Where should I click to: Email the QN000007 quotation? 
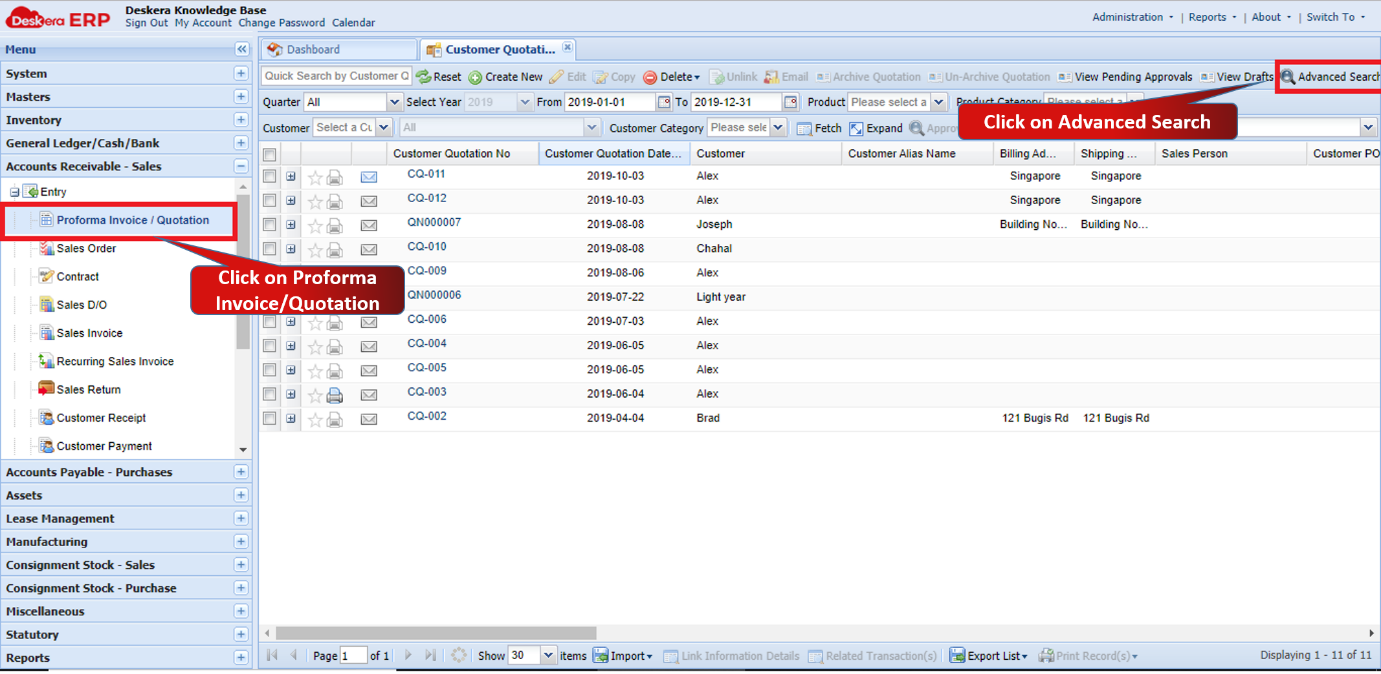tap(369, 225)
